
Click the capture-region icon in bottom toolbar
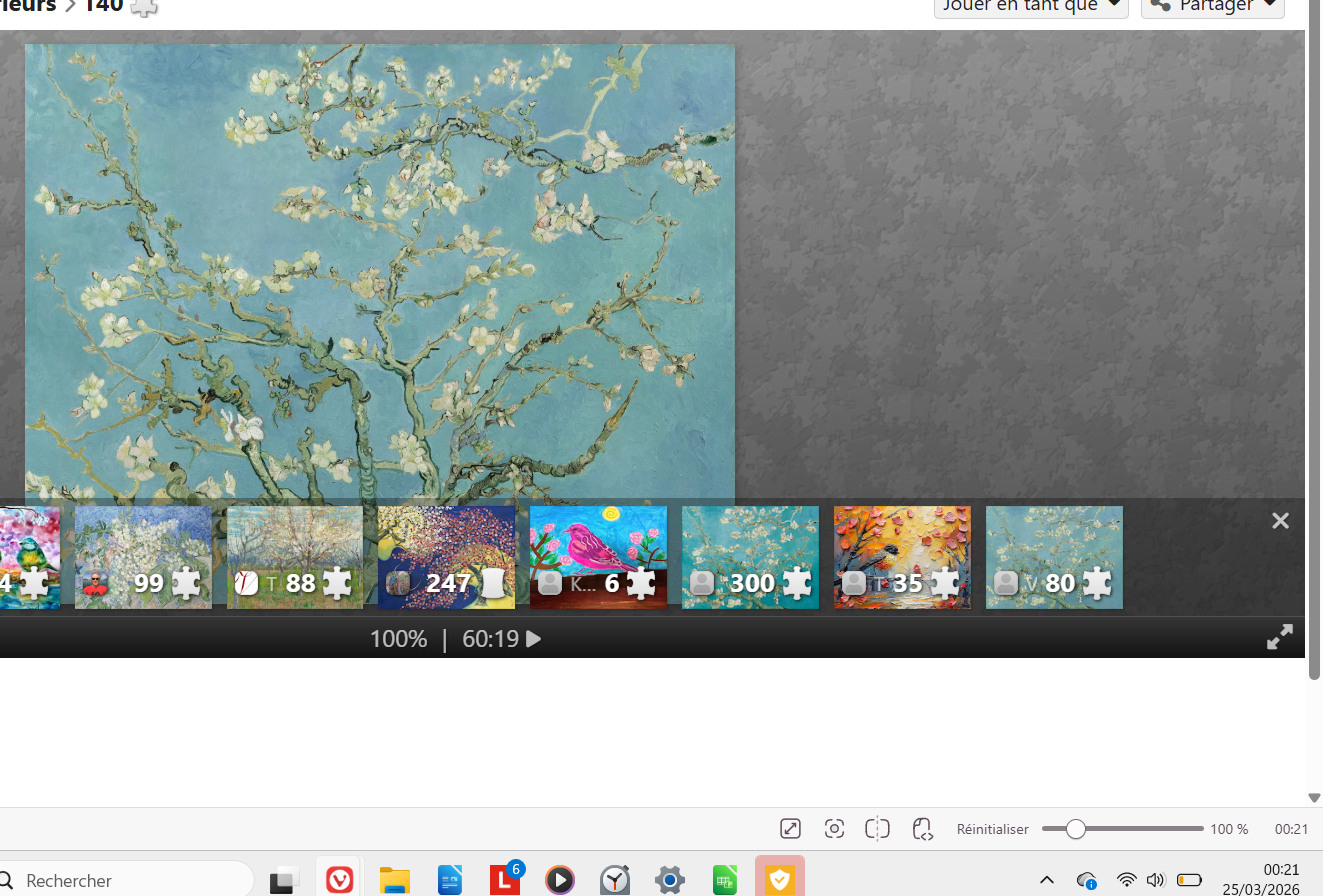(x=834, y=829)
